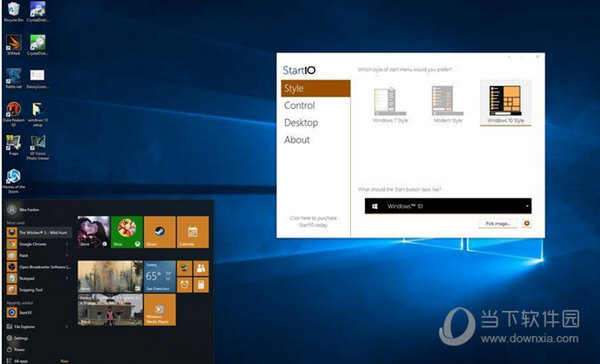Open the Windows 10 Start button dropdown

click(448, 206)
